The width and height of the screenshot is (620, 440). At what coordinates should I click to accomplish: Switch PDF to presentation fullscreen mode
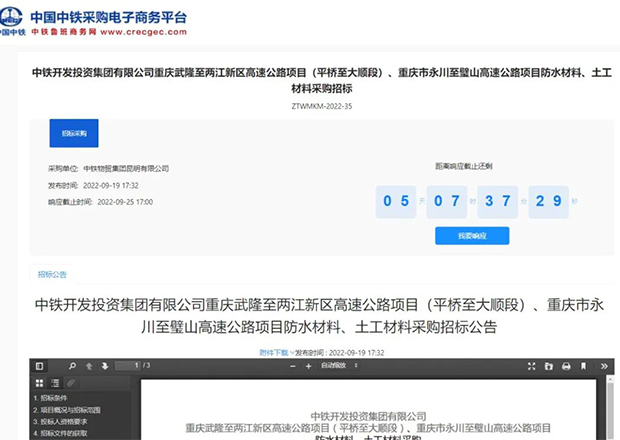(x=531, y=366)
